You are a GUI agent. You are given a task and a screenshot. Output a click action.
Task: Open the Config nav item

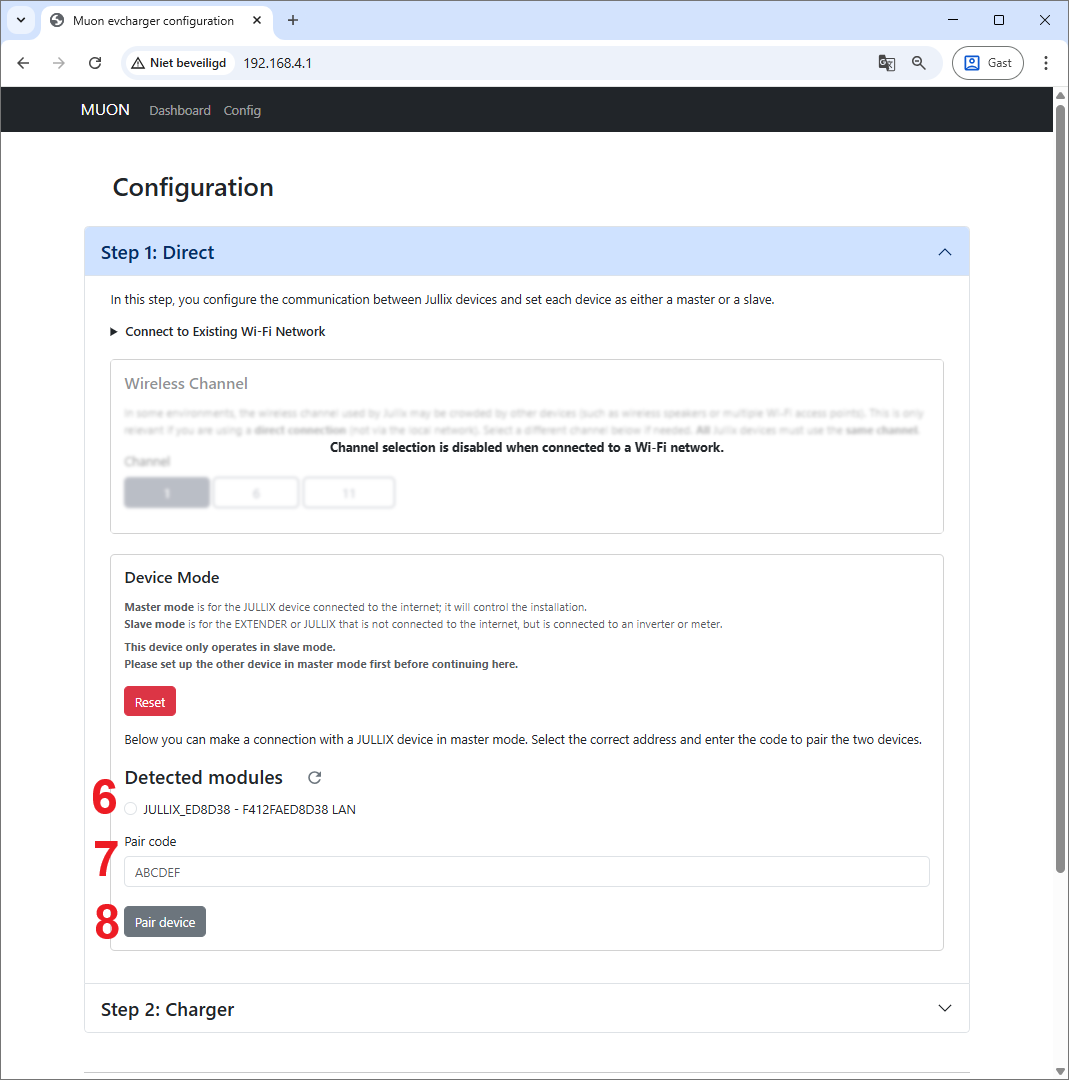point(242,110)
